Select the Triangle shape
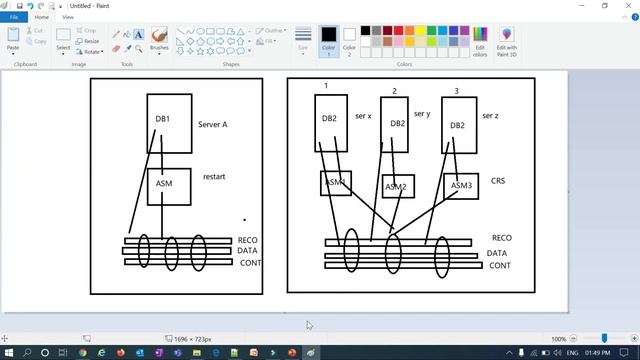 (x=240, y=31)
